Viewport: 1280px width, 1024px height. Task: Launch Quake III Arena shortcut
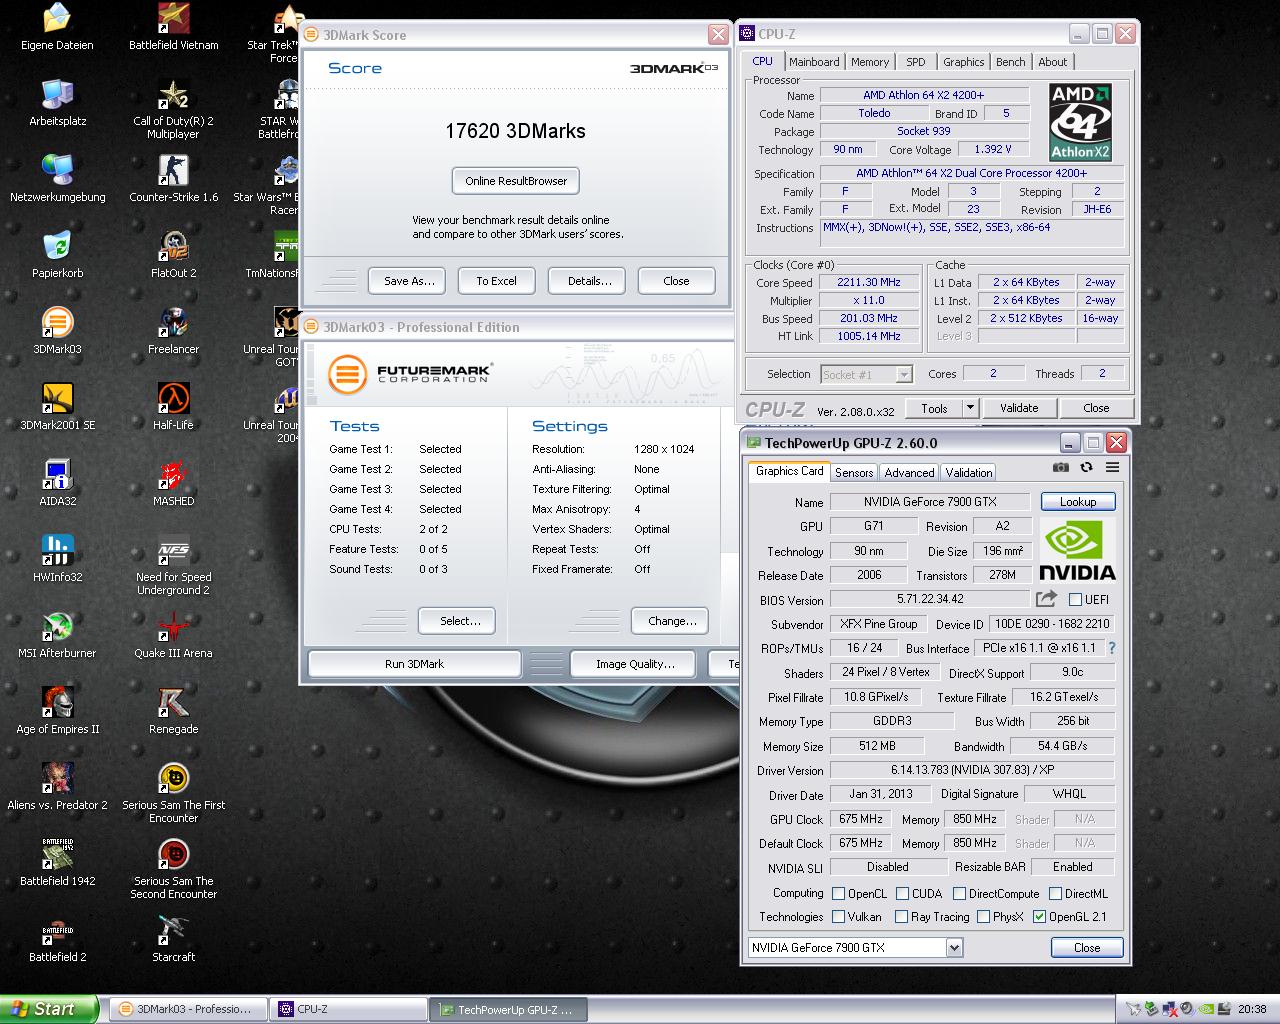coord(174,636)
